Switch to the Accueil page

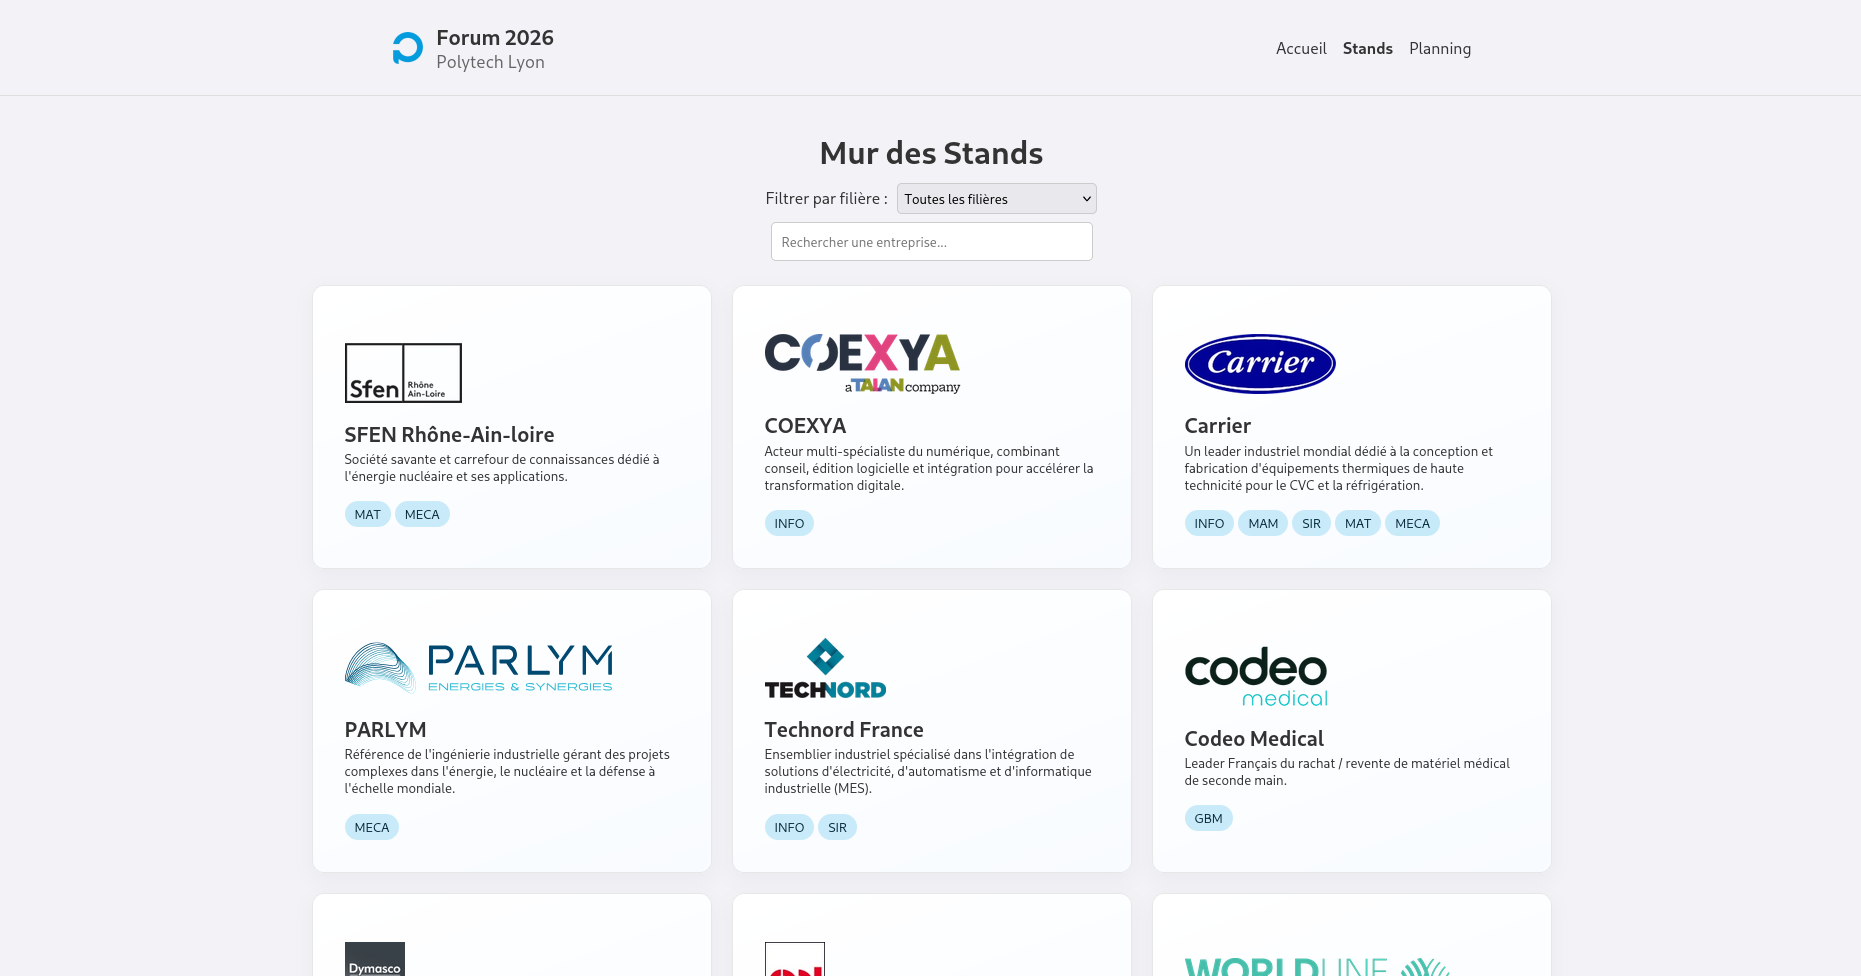click(x=1300, y=48)
